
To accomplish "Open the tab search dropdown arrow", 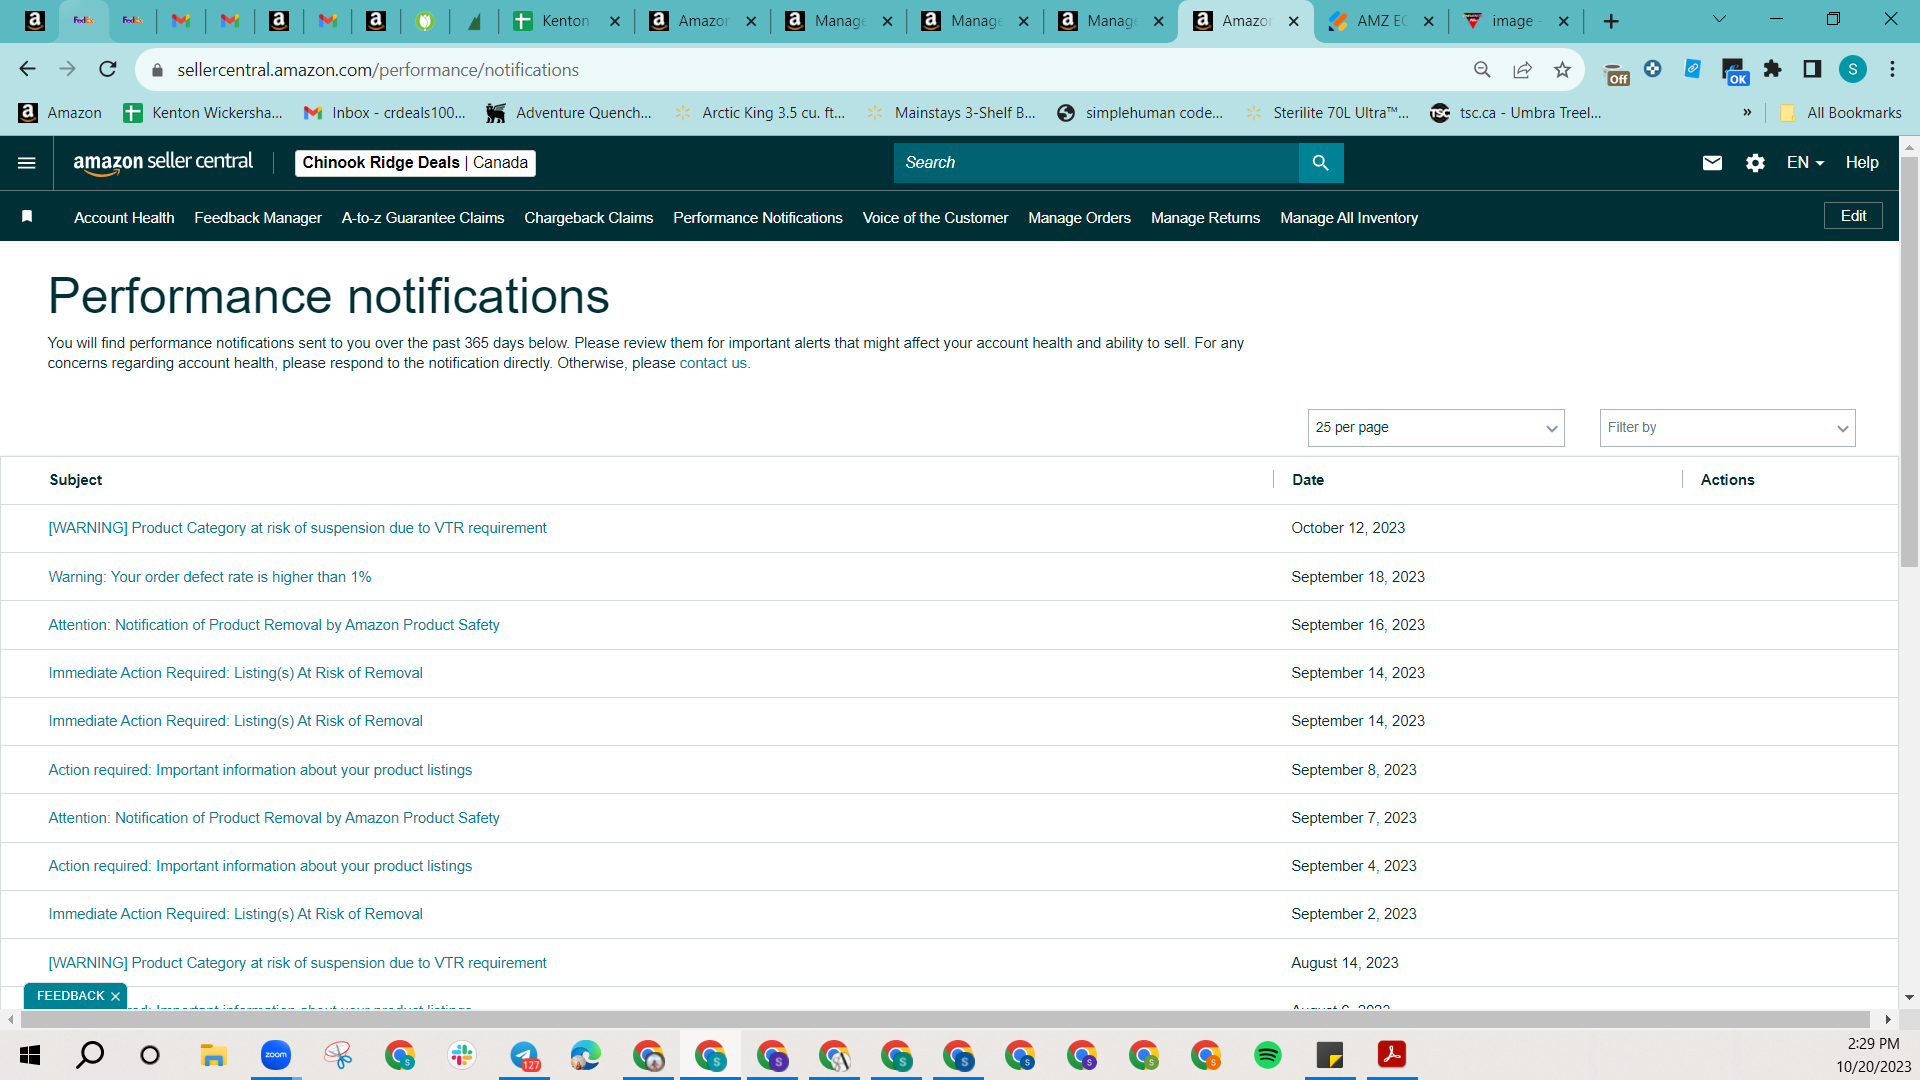I will pyautogui.click(x=1719, y=20).
